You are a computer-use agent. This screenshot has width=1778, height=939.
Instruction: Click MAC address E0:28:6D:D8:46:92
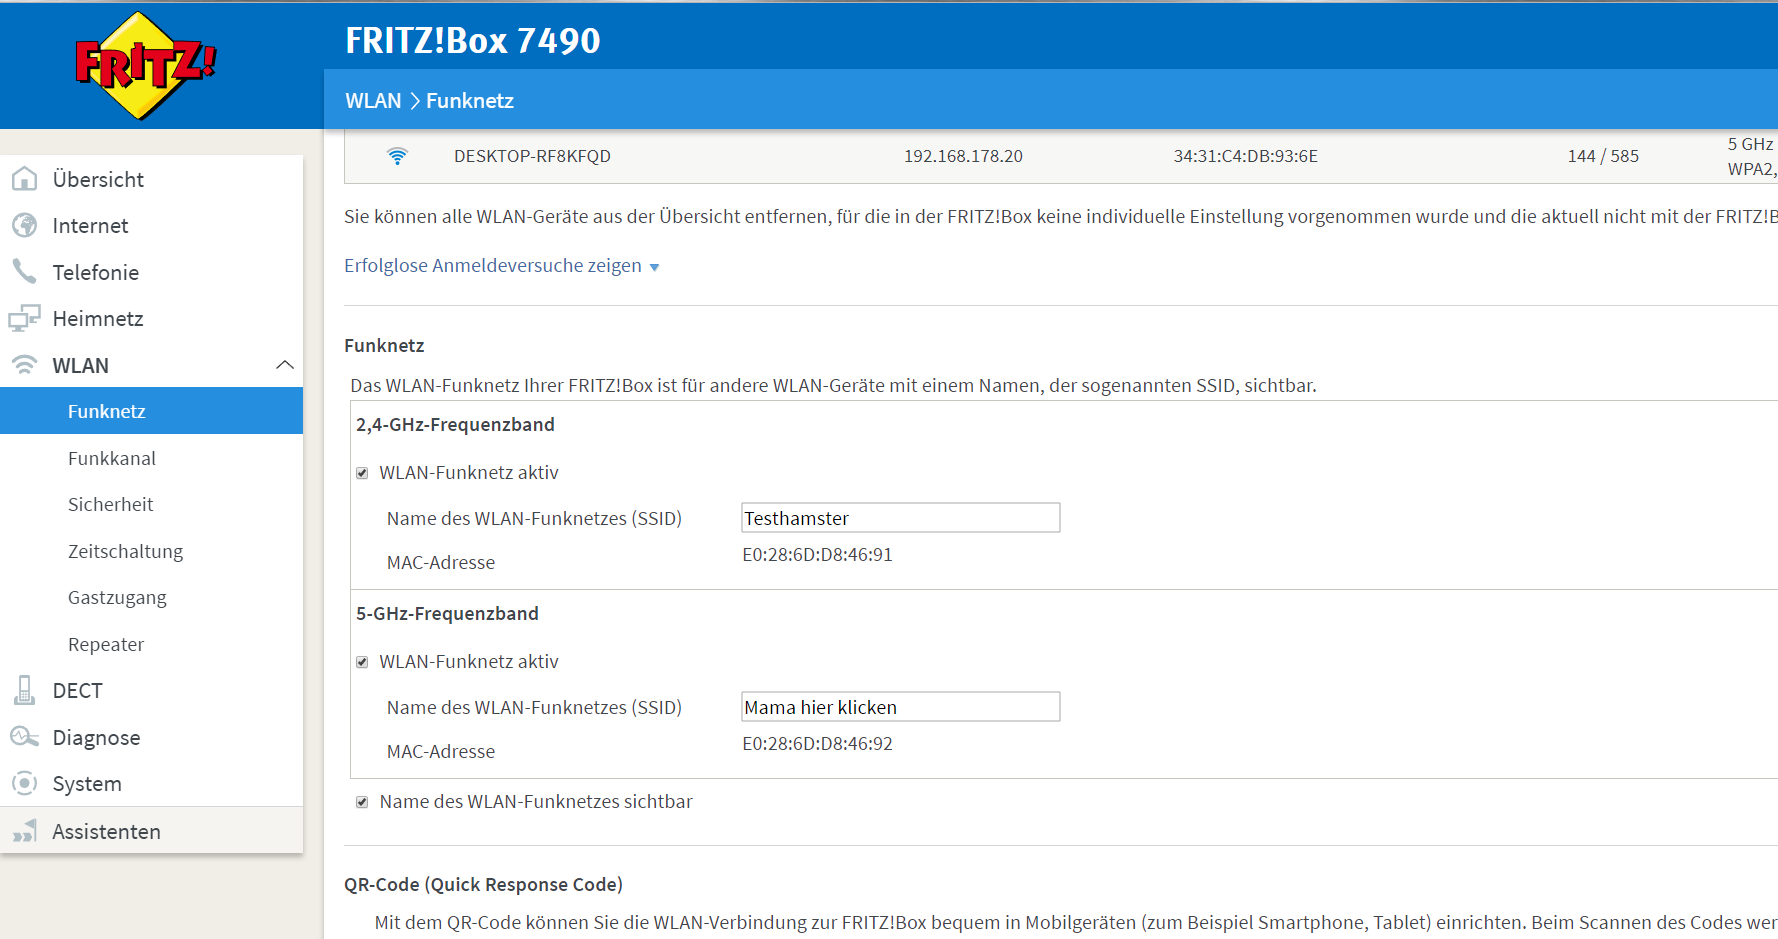[817, 744]
